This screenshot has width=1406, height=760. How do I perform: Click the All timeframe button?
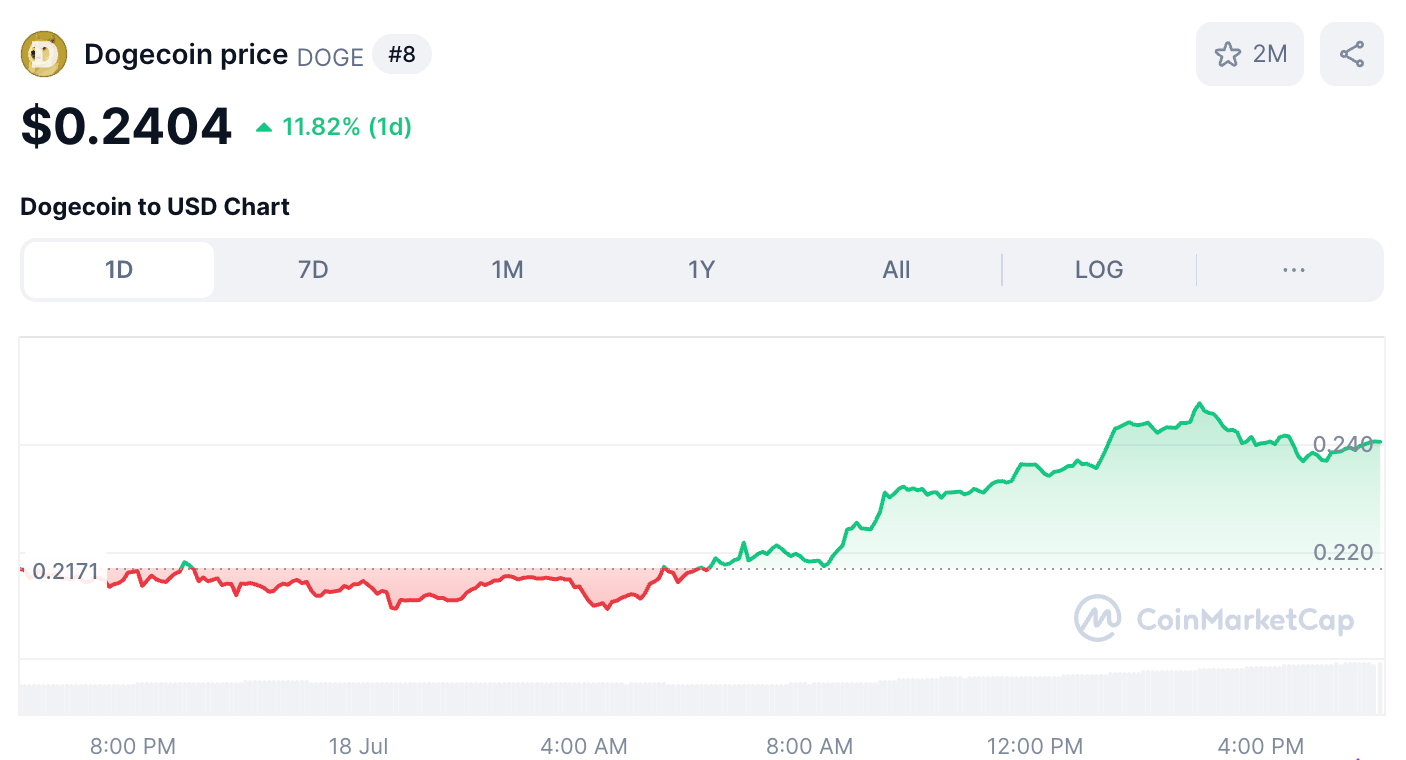coord(896,269)
